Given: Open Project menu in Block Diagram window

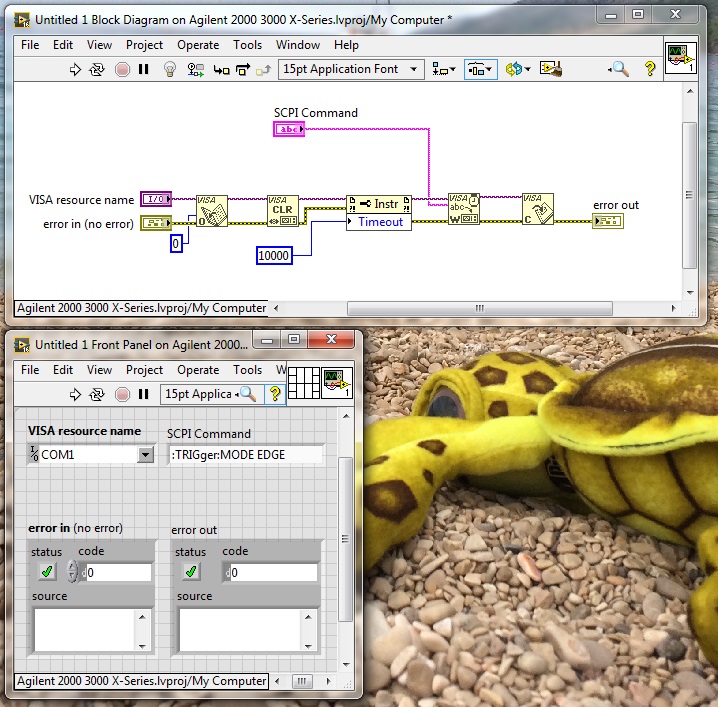Looking at the screenshot, I should (x=144, y=45).
